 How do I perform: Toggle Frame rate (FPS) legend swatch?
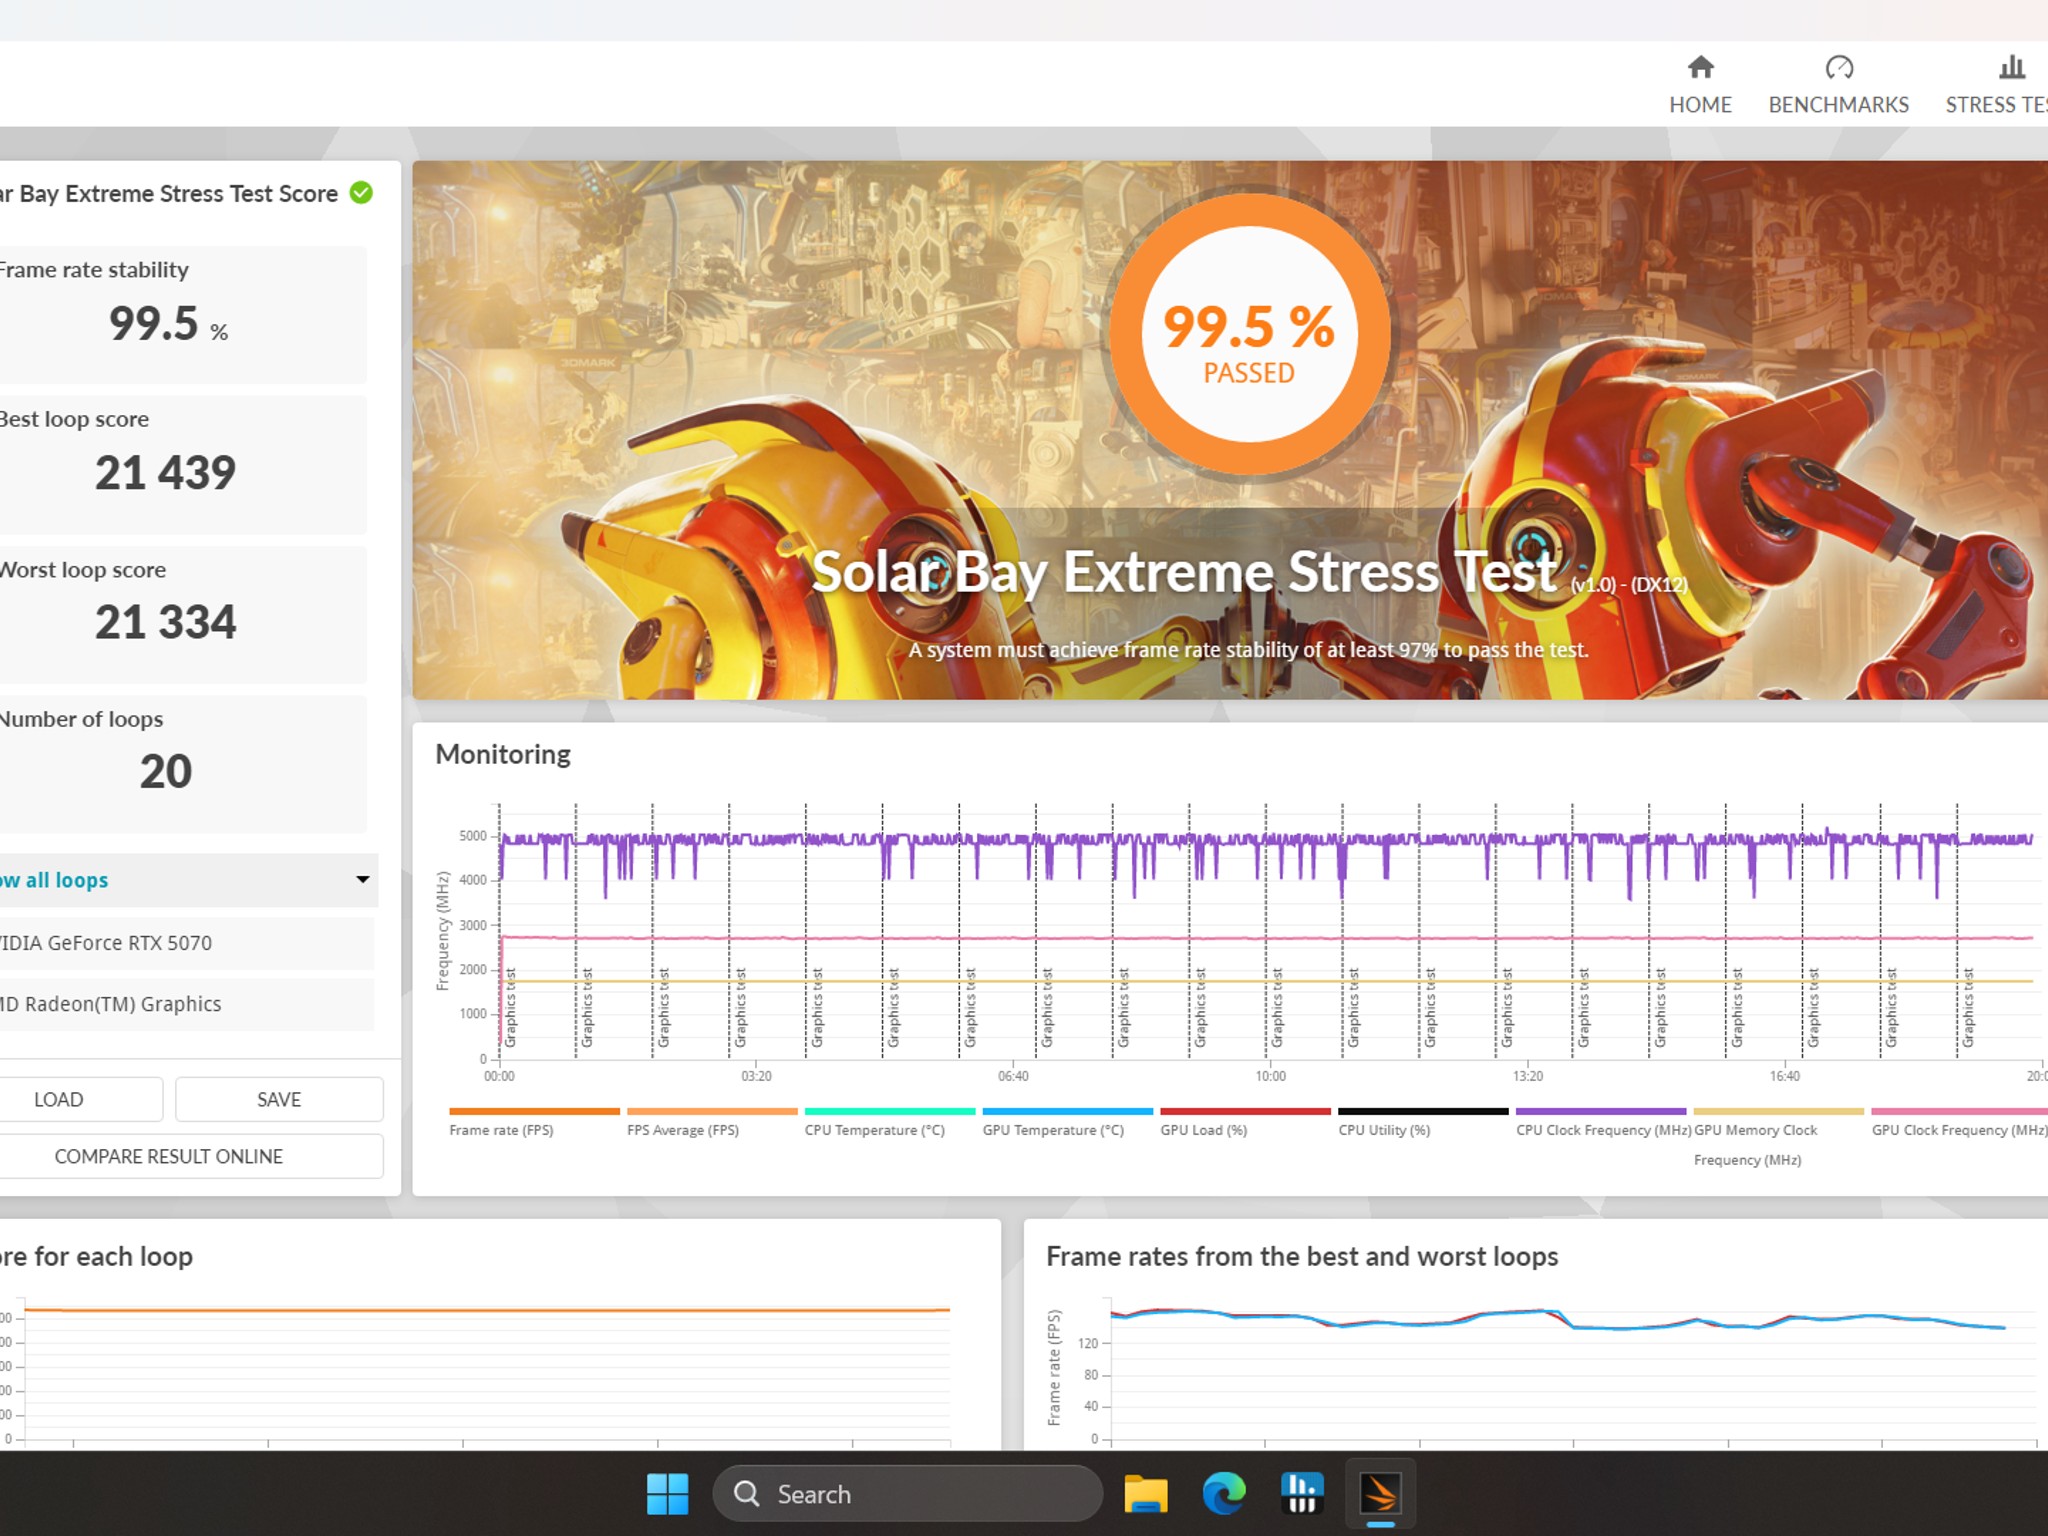pyautogui.click(x=534, y=1111)
